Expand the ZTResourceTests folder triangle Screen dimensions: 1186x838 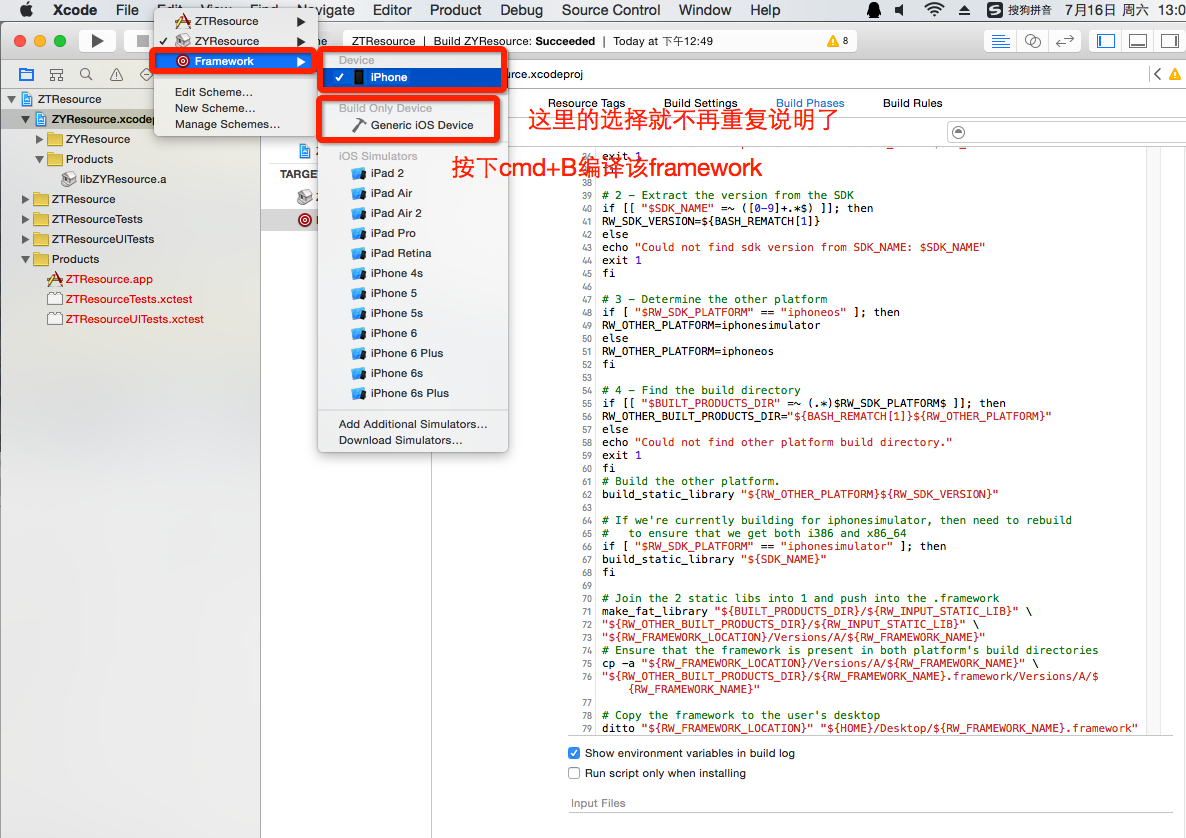[25, 219]
